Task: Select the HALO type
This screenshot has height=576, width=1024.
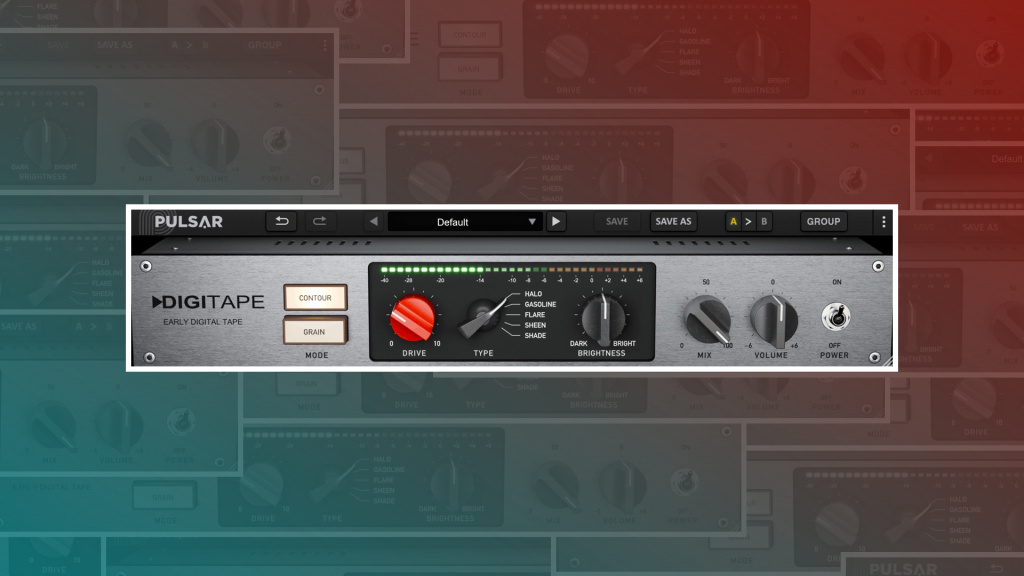Action: 533,294
